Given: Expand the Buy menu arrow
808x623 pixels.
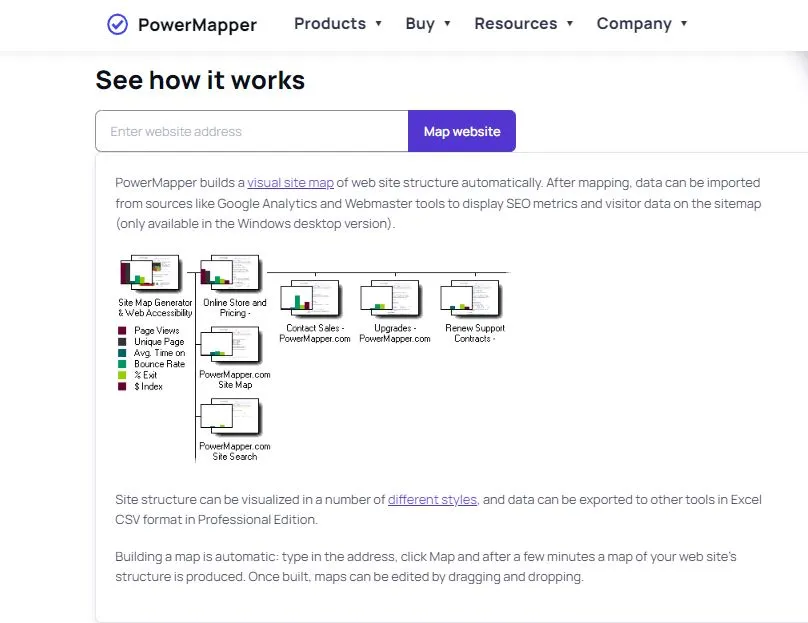Looking at the screenshot, I should (x=447, y=24).
